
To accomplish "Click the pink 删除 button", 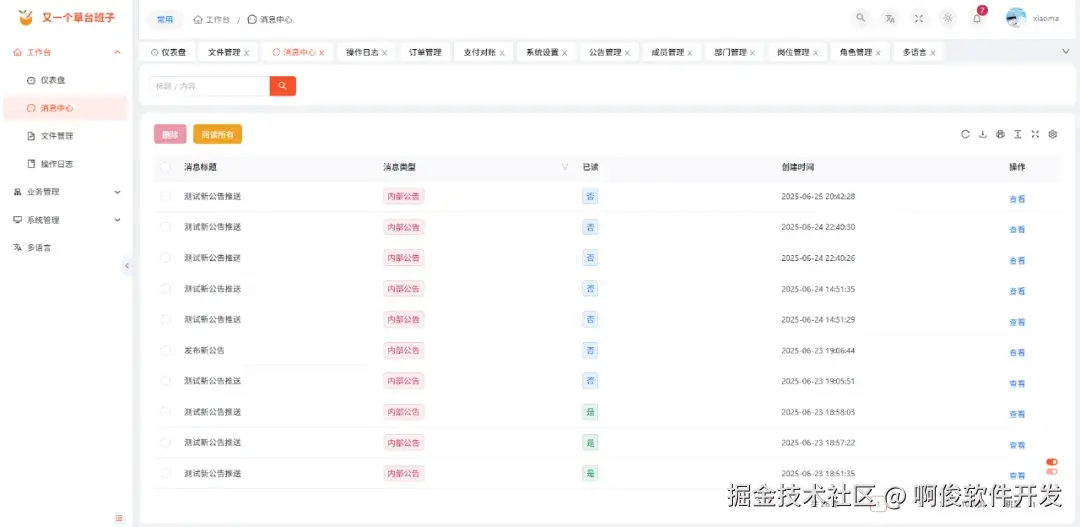I will (x=170, y=134).
